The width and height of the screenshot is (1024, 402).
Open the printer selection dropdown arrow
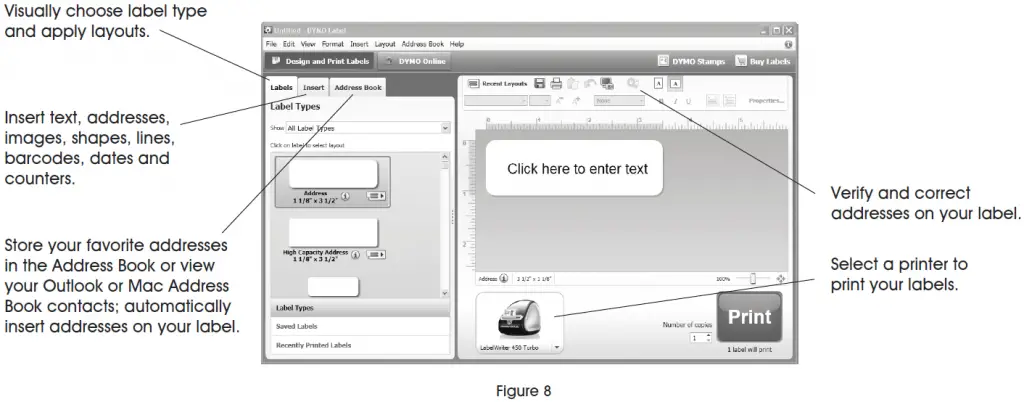556,348
